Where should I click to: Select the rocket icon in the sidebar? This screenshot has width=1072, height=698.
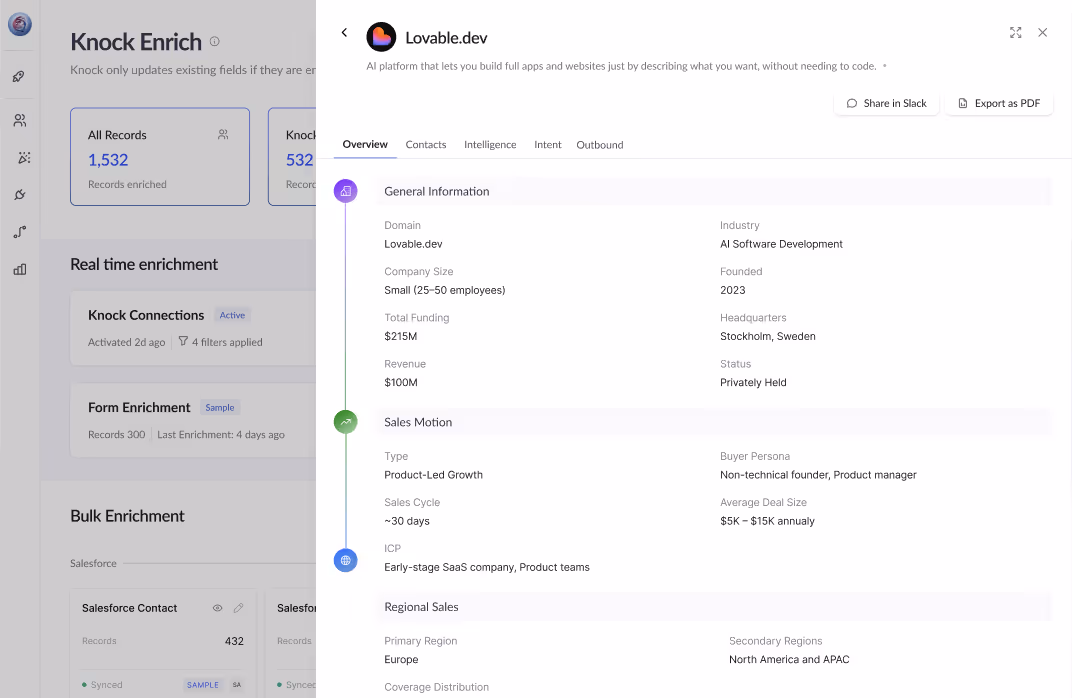(x=19, y=76)
